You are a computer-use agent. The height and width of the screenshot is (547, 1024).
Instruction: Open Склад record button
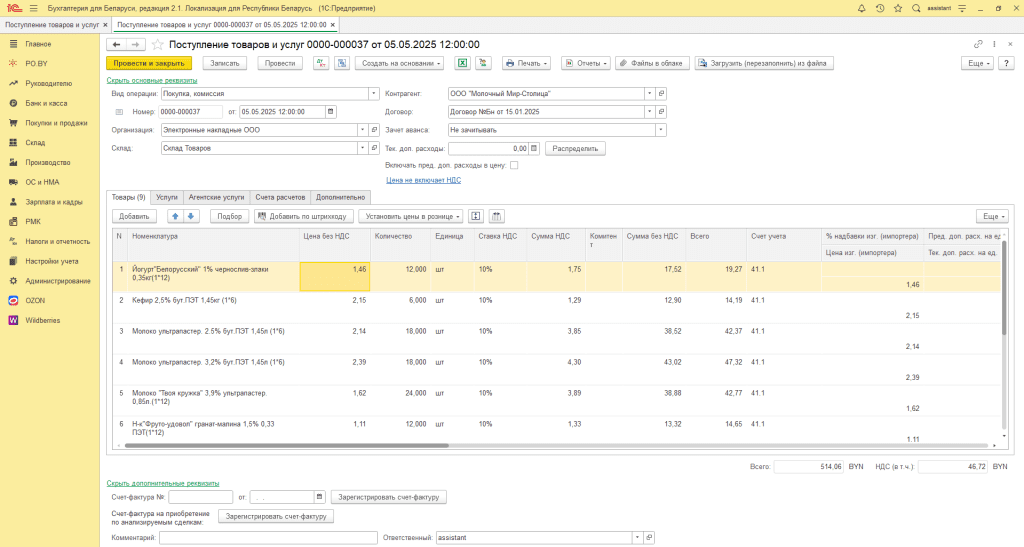[x=374, y=148]
